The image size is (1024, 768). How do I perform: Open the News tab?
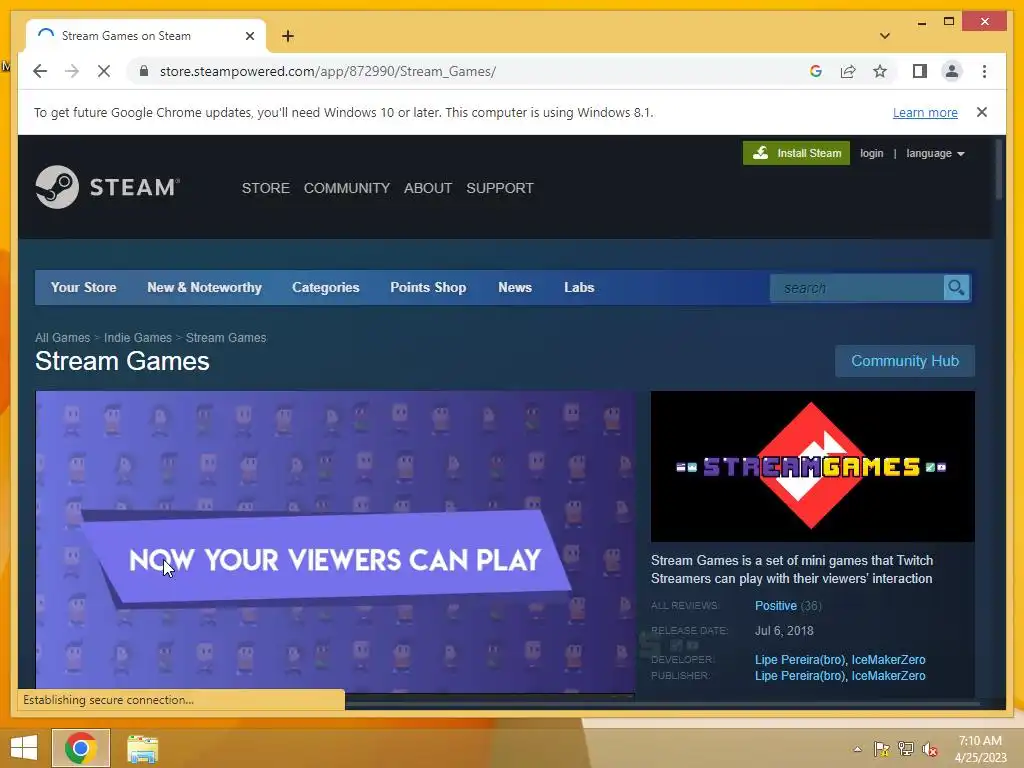point(515,287)
